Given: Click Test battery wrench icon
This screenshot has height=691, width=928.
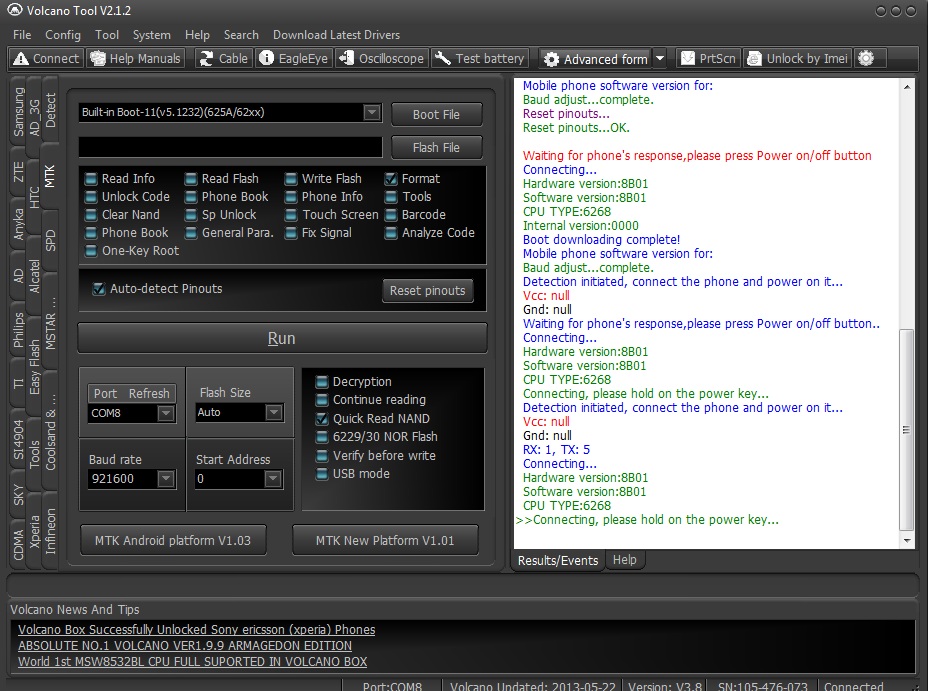Looking at the screenshot, I should point(443,58).
